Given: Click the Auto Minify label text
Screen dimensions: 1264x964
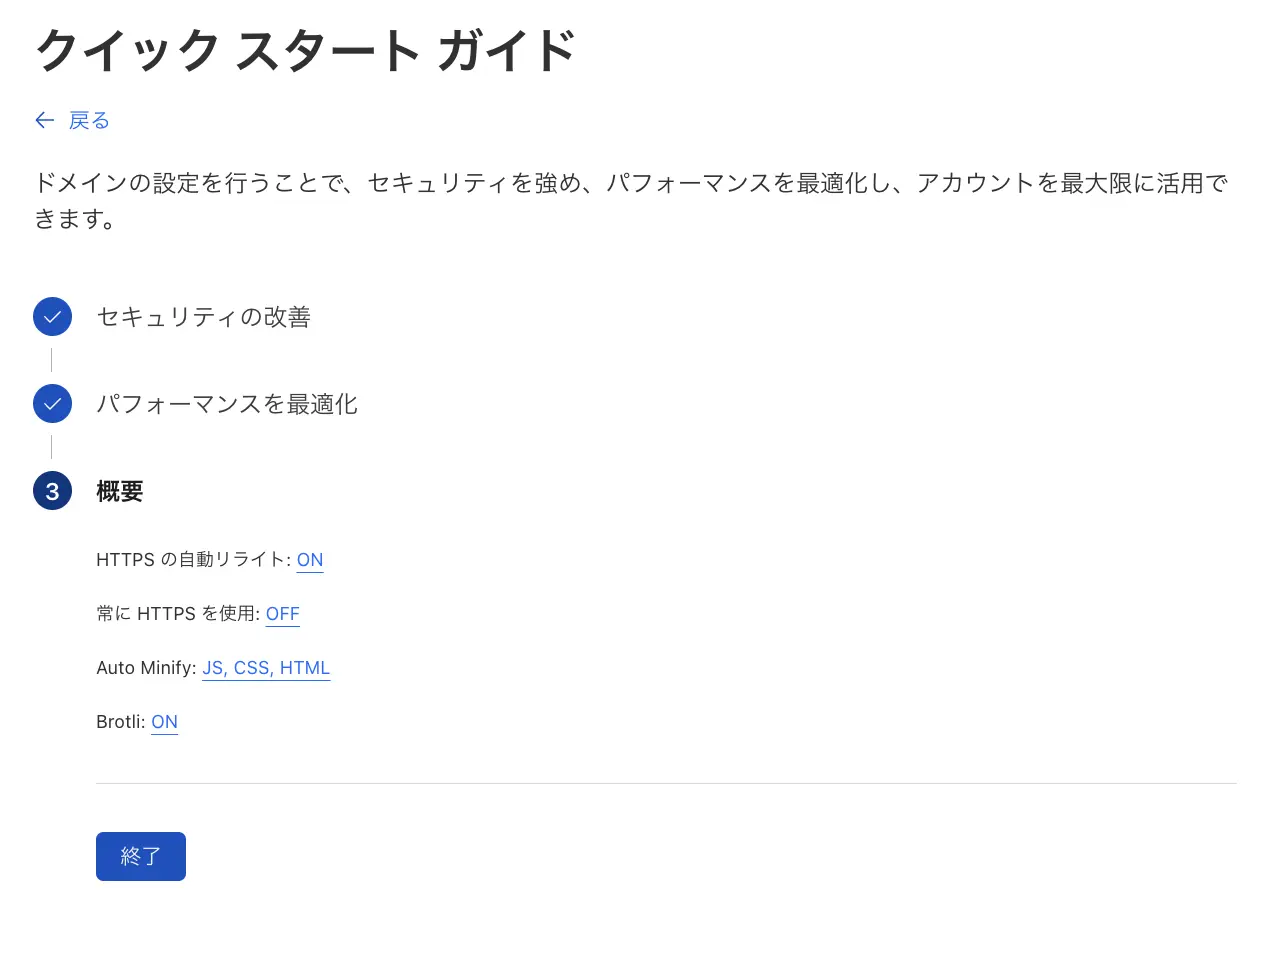Looking at the screenshot, I should tap(145, 668).
